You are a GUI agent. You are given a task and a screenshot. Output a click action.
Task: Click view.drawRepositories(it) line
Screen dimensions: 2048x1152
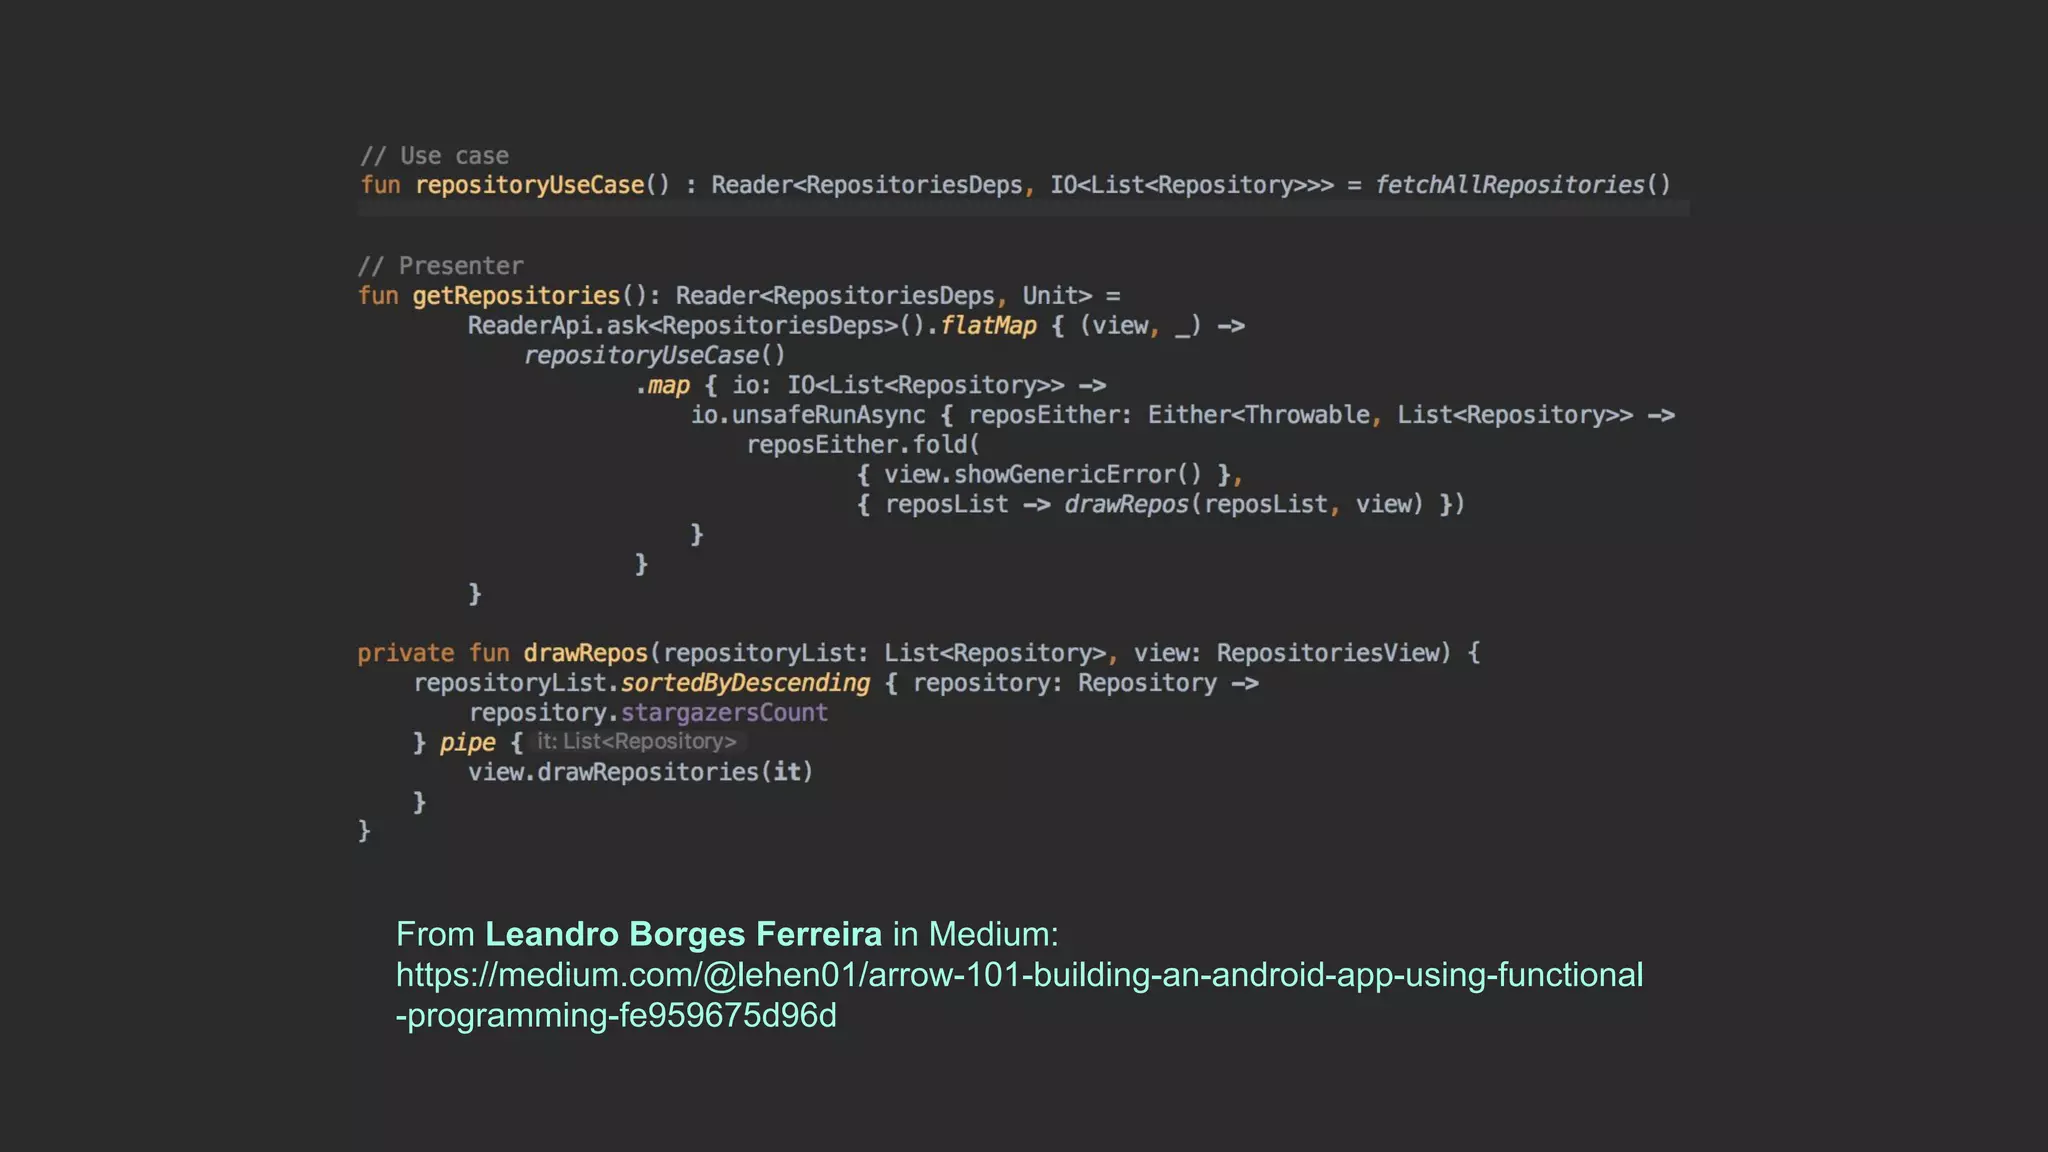[640, 772]
